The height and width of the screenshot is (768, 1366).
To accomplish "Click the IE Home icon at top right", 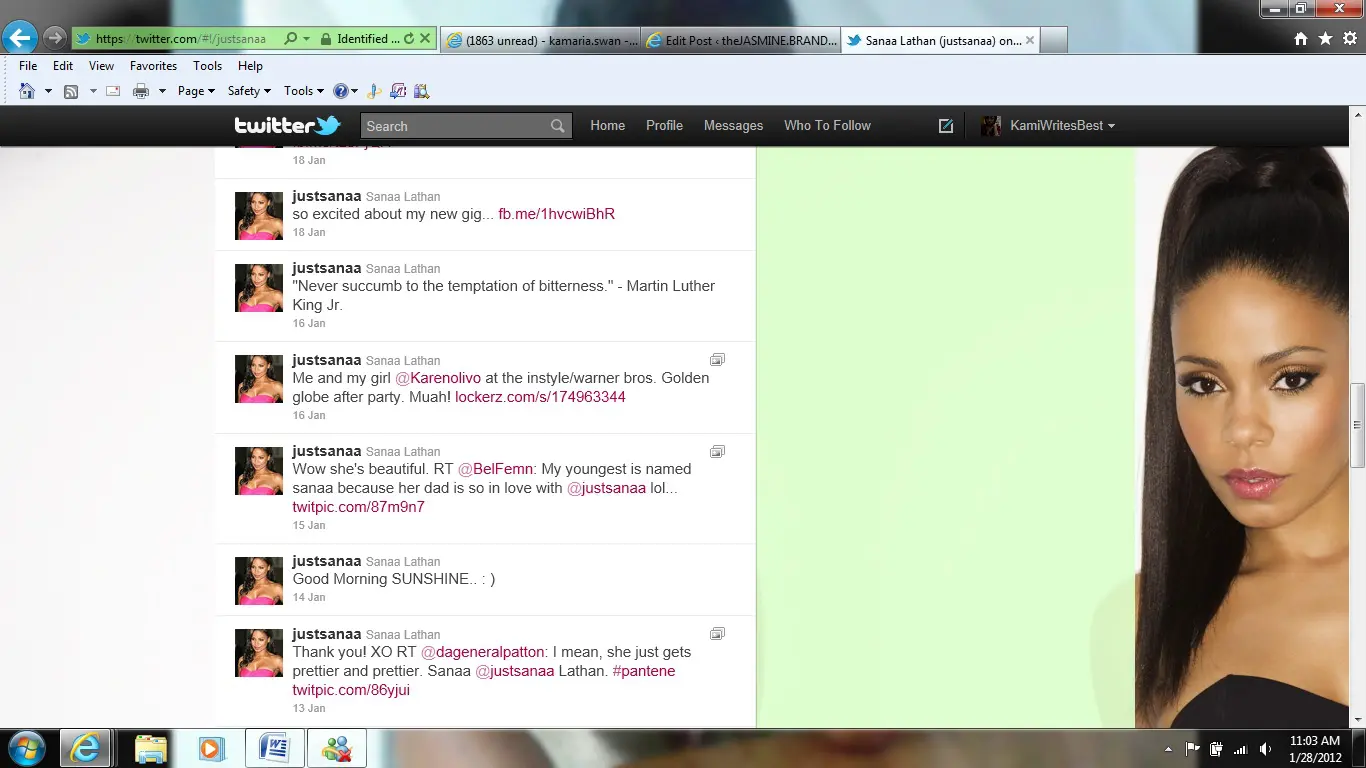I will (1301, 39).
